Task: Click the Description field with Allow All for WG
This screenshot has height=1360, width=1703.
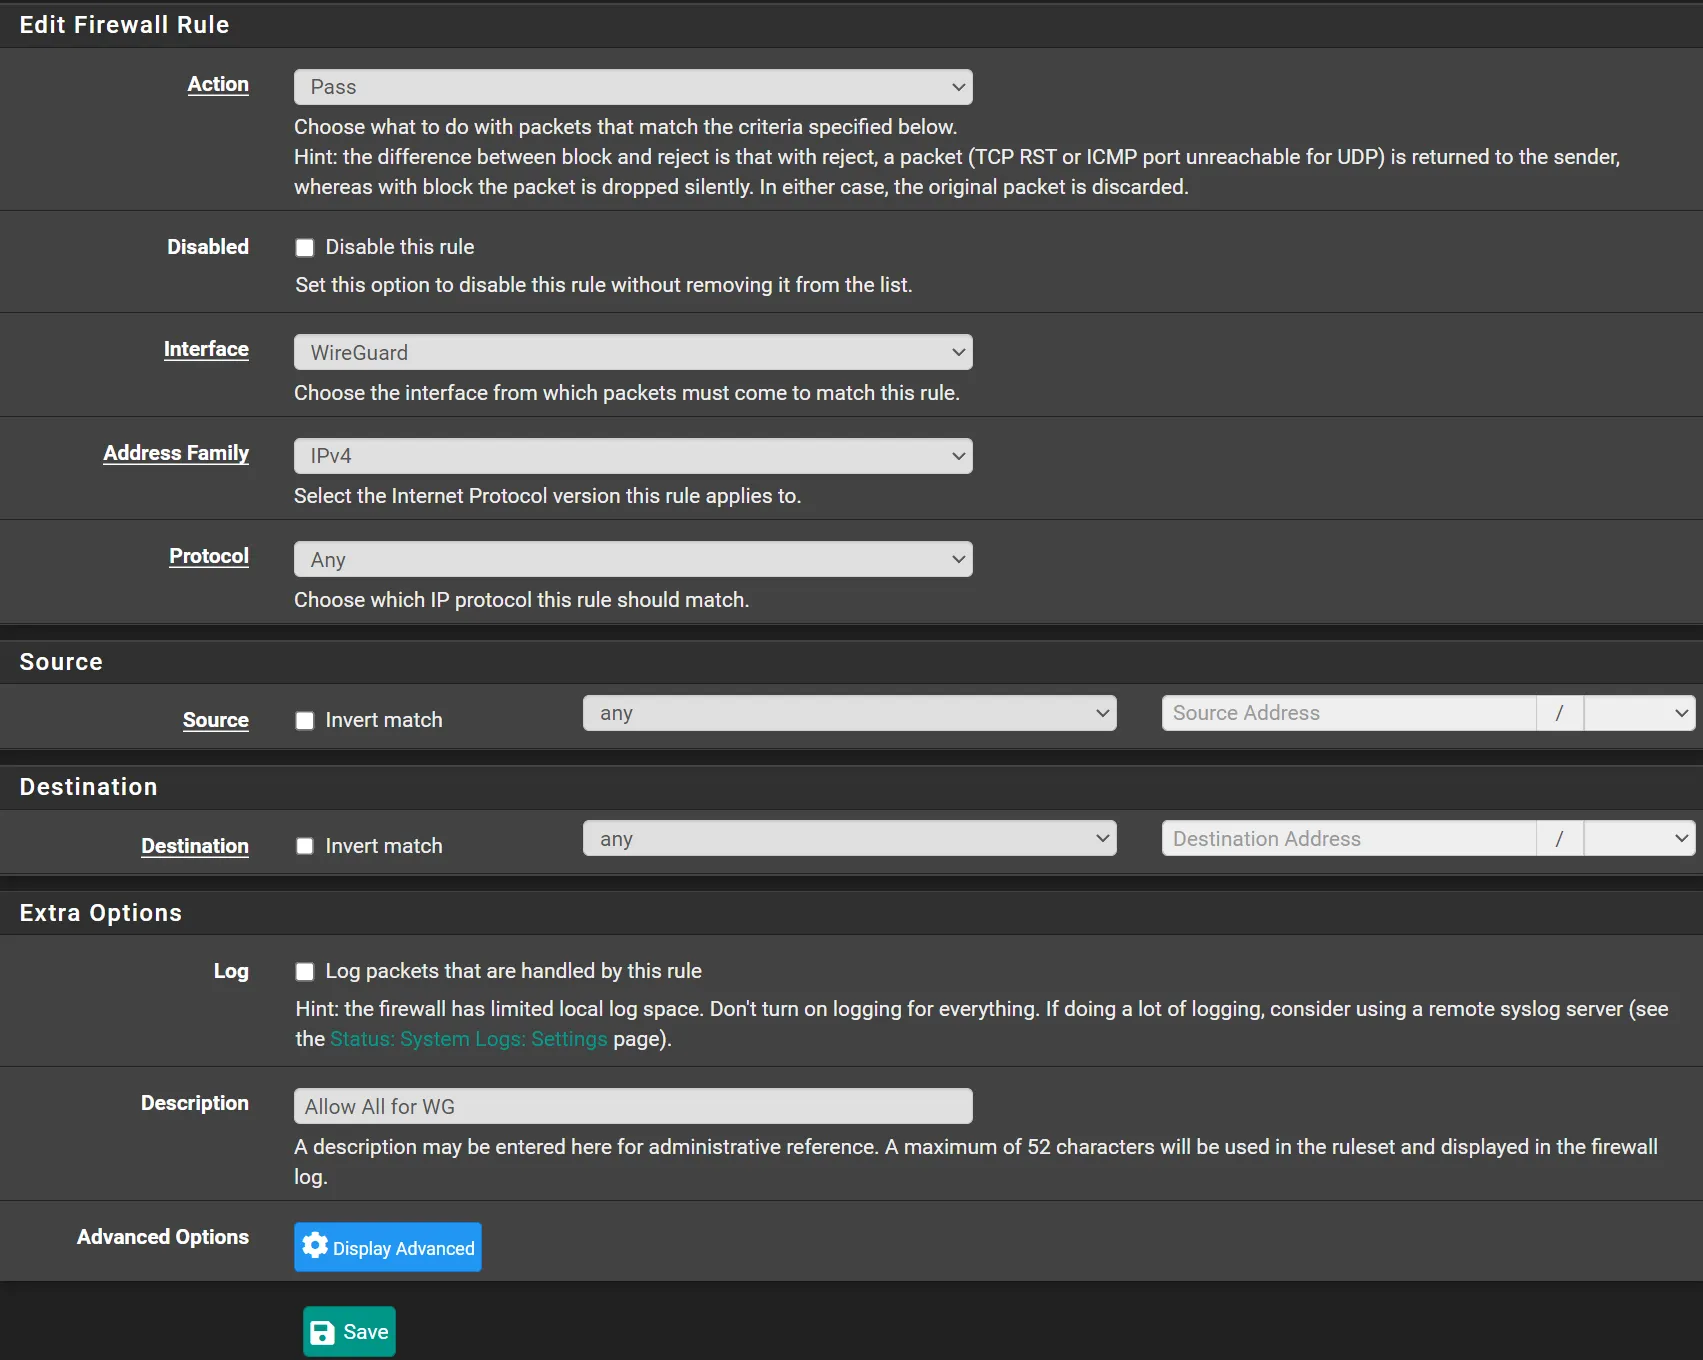Action: (x=632, y=1107)
